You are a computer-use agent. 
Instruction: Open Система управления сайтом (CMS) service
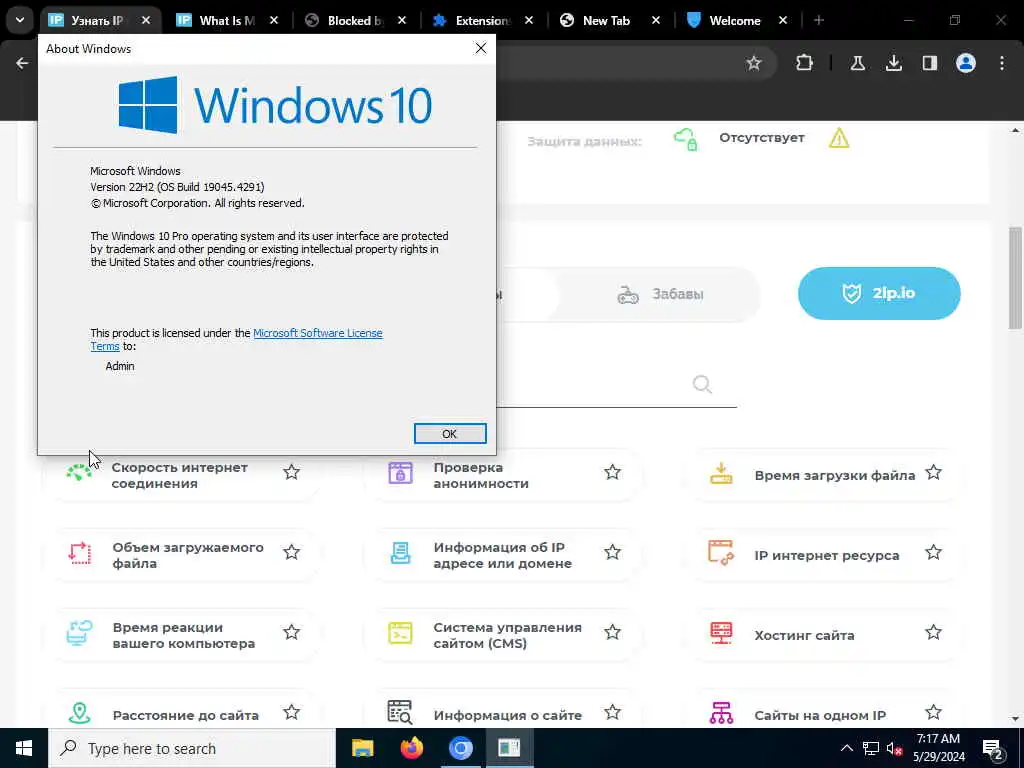pyautogui.click(x=507, y=635)
